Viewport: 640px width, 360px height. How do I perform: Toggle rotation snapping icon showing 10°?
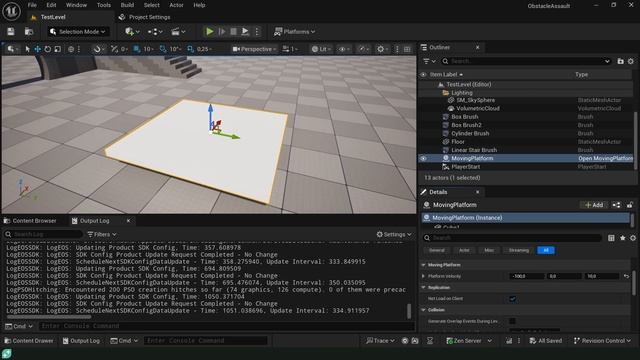(x=163, y=49)
